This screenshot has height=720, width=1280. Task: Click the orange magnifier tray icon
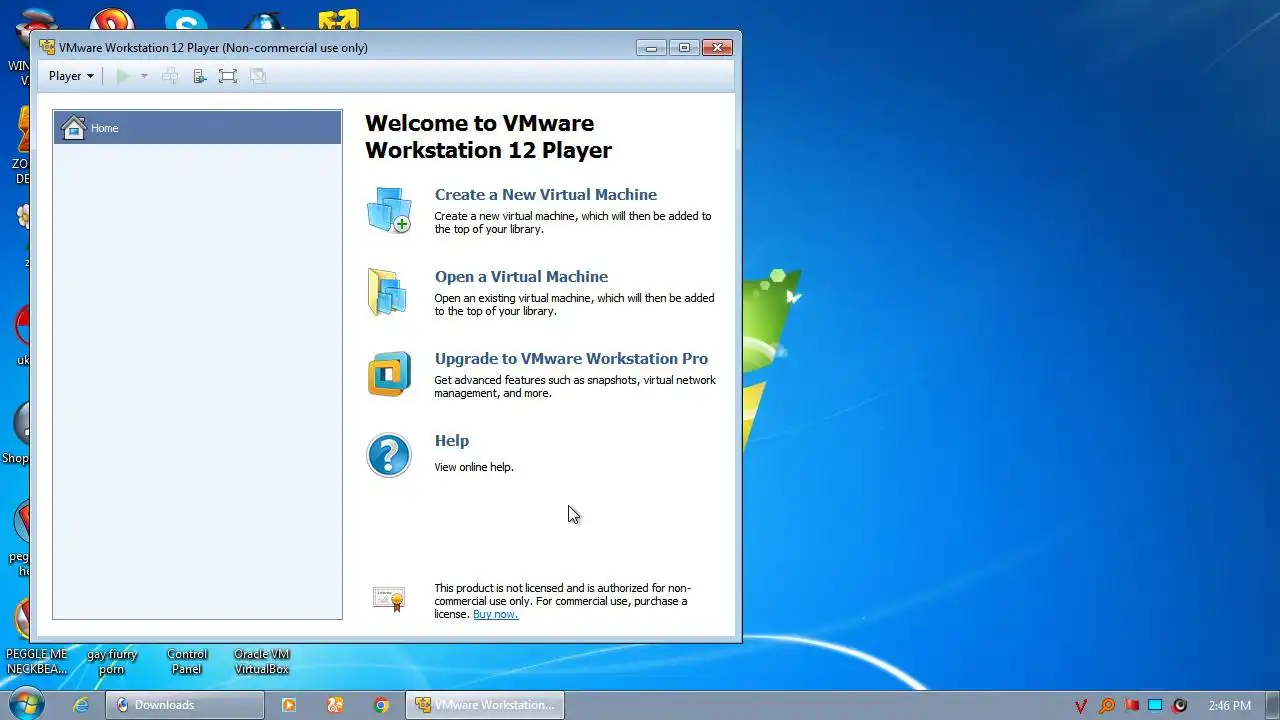click(x=1107, y=706)
